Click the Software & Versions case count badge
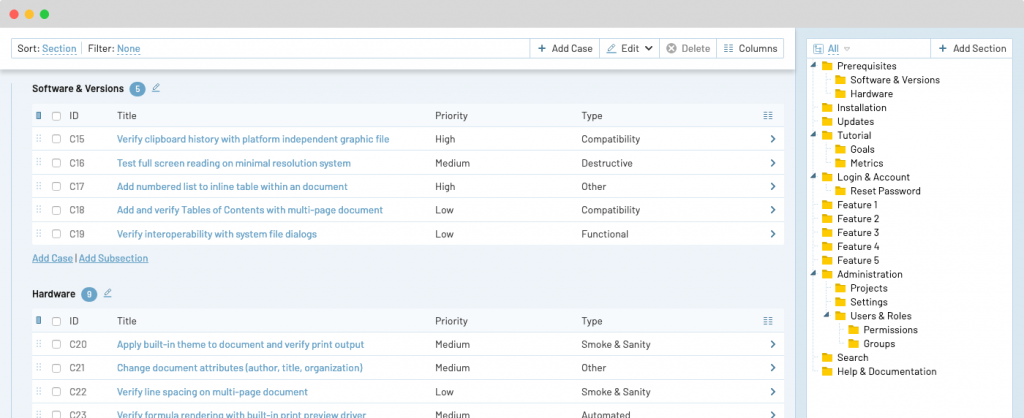This screenshot has height=418, width=1024. click(x=137, y=89)
